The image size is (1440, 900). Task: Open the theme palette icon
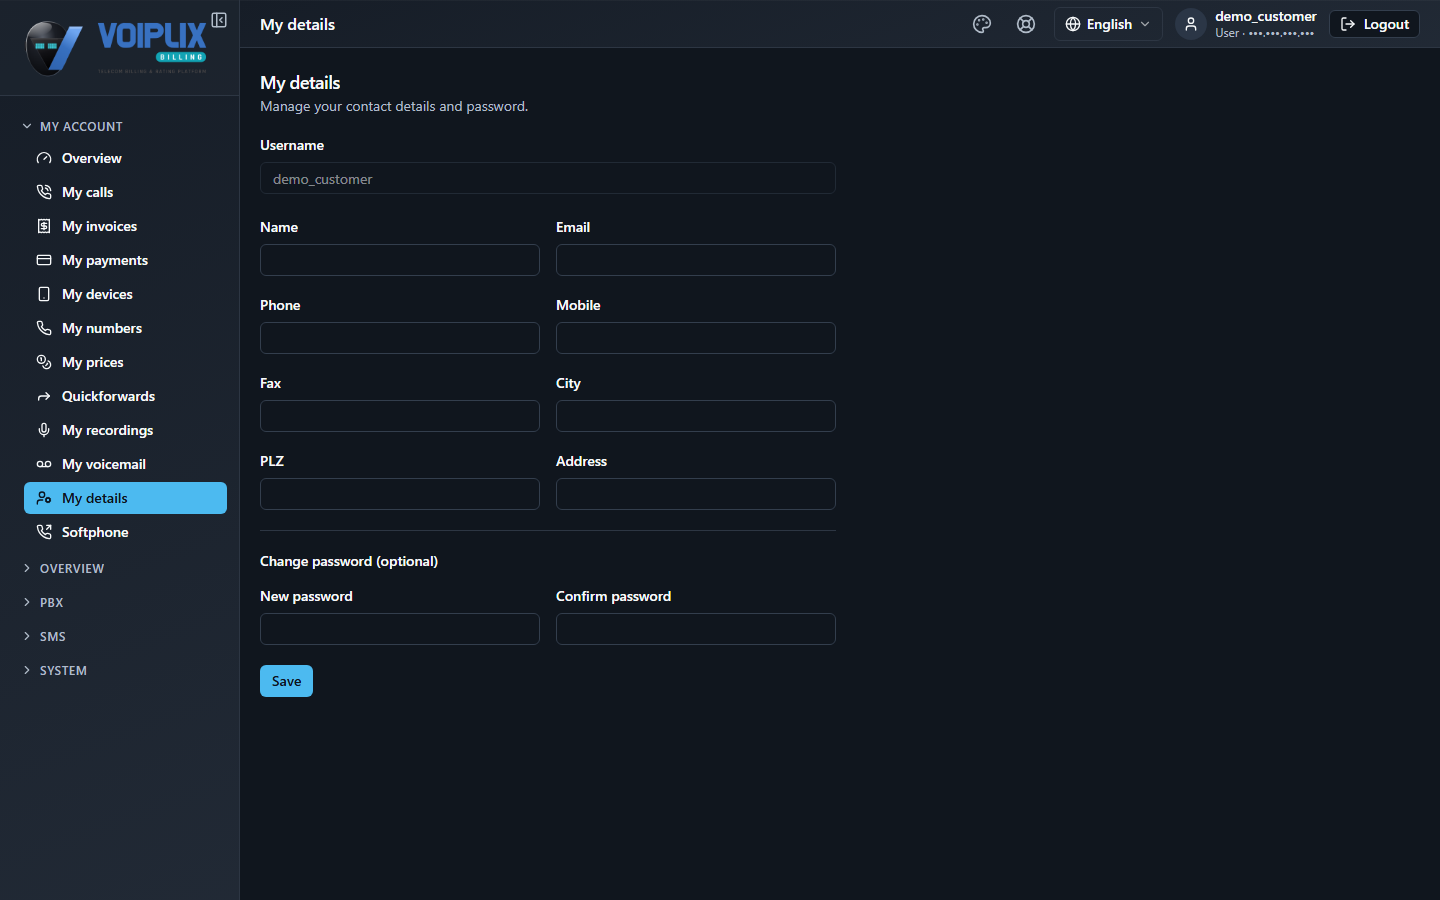(x=982, y=24)
